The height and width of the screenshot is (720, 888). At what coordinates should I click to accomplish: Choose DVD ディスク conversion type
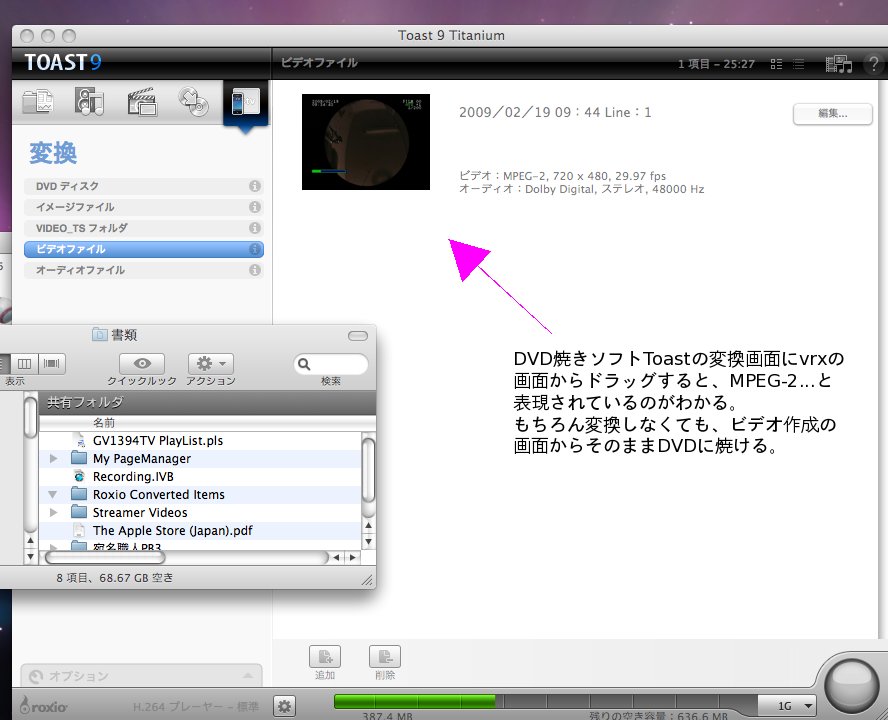143,186
